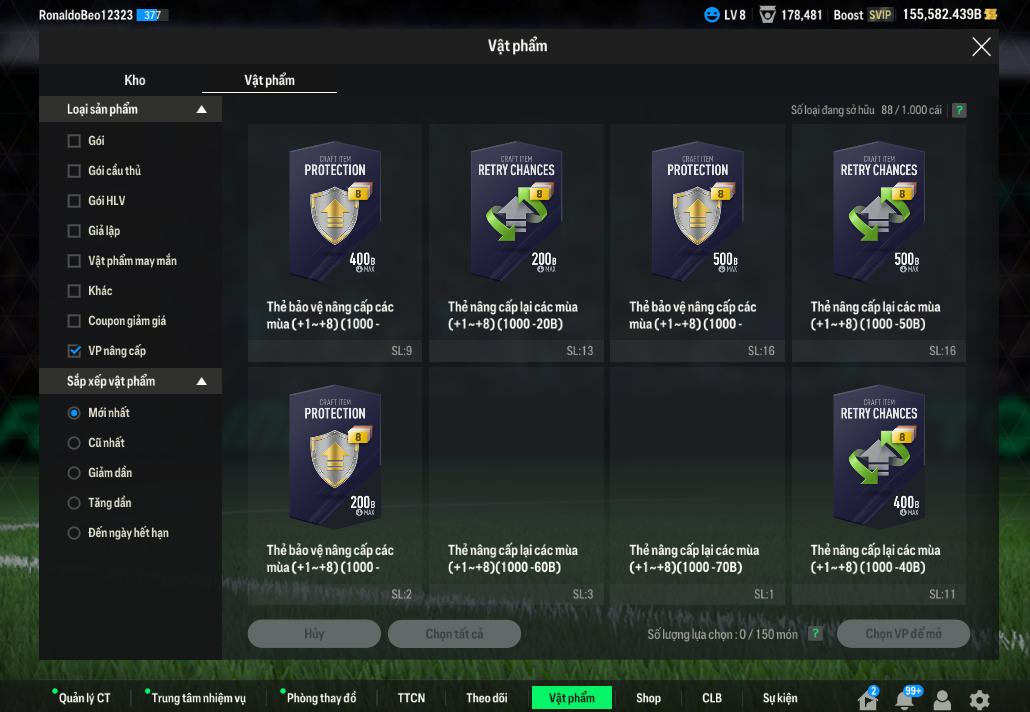Uncheck the VP nâng cấp filter
Viewport: 1030px width, 712px height.
click(x=74, y=351)
